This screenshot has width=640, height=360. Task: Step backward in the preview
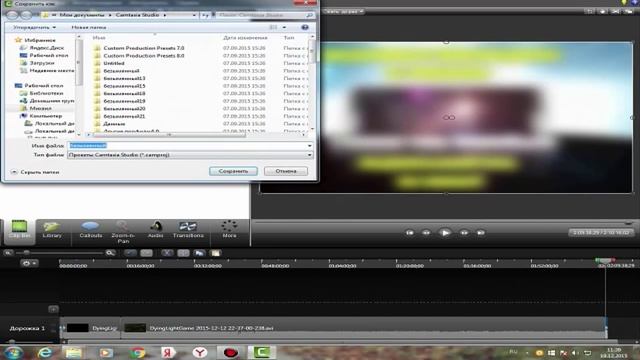(426, 233)
